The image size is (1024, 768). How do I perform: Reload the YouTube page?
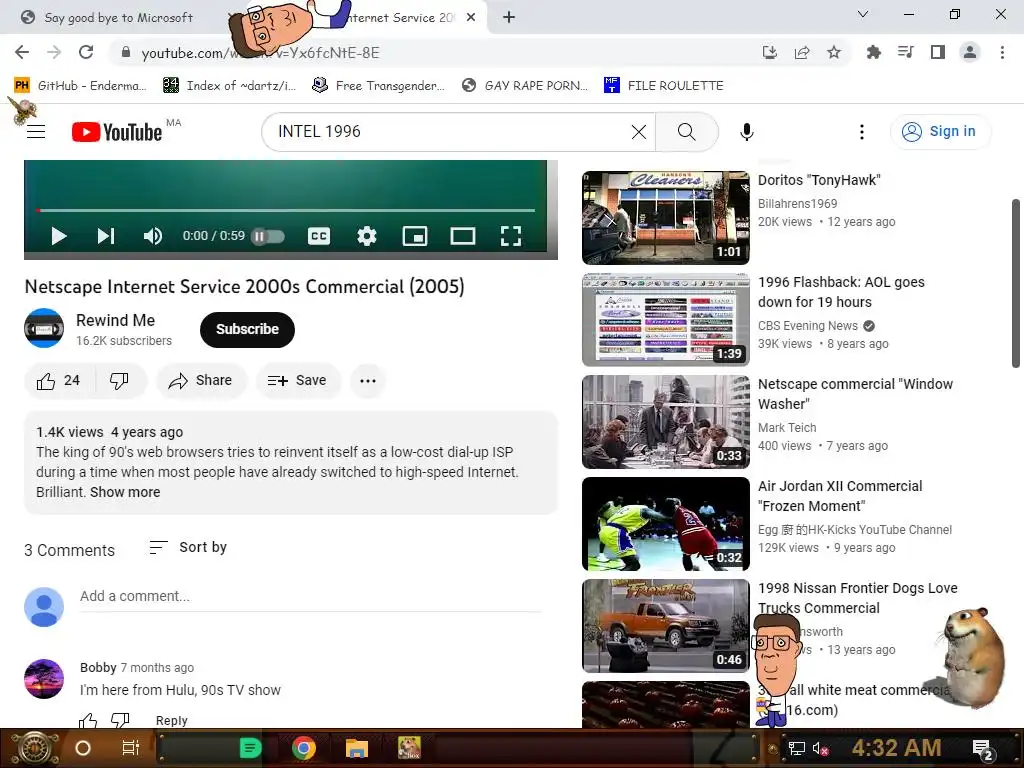pos(86,52)
